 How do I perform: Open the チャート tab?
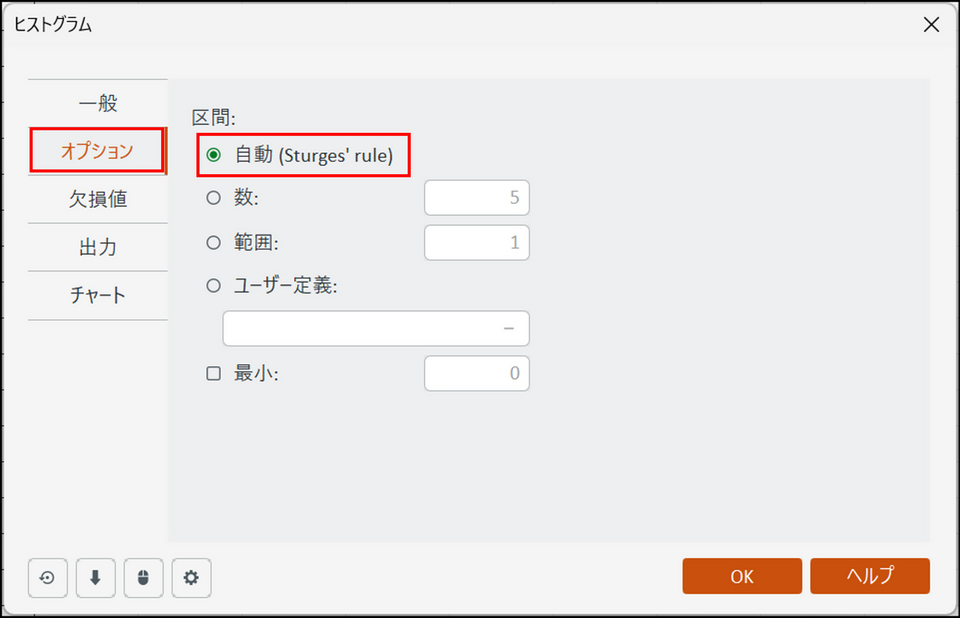tap(97, 295)
